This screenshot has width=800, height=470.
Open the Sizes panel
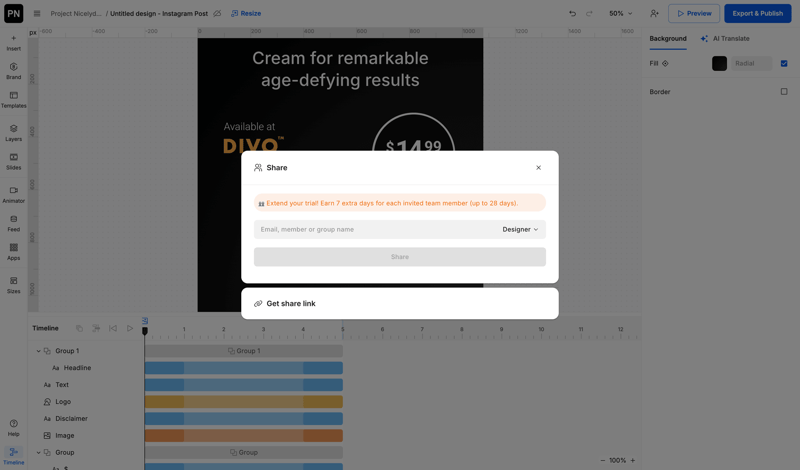(x=13, y=285)
